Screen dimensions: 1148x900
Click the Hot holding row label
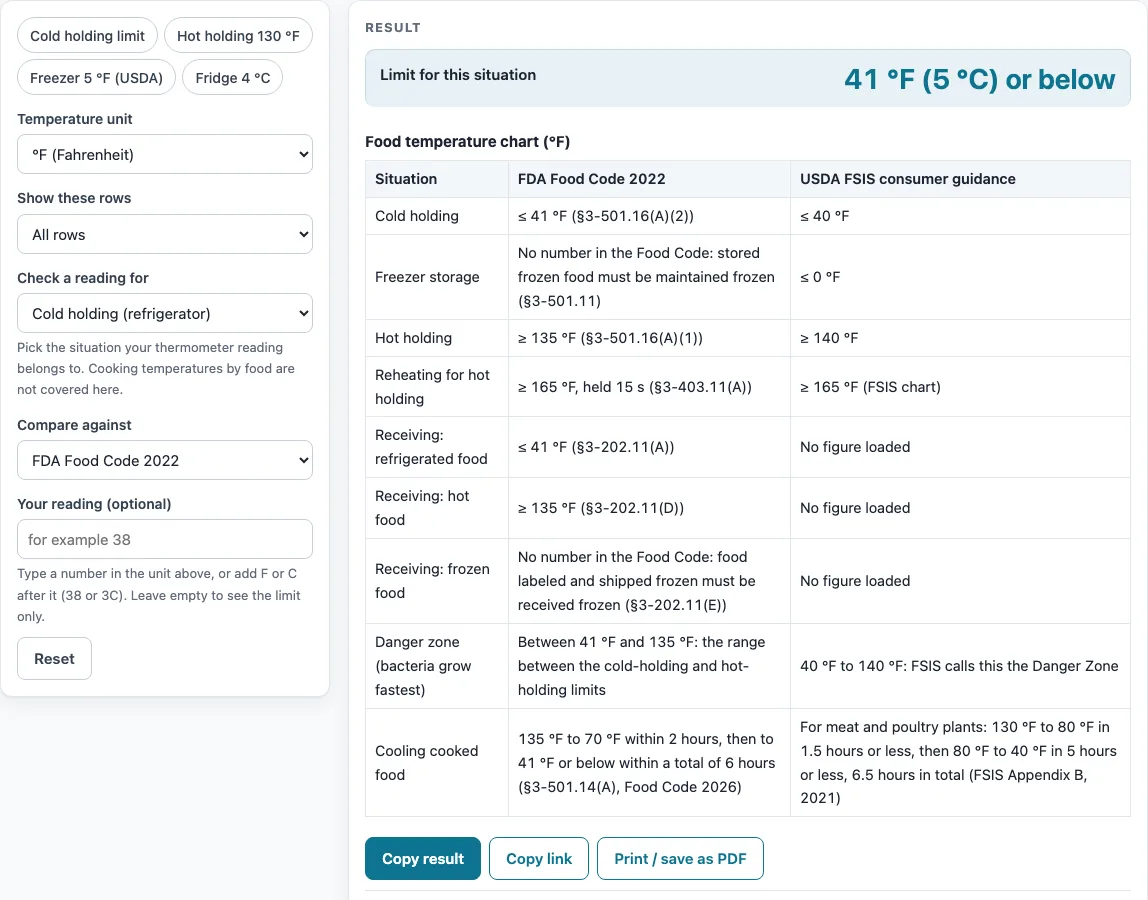click(437, 338)
